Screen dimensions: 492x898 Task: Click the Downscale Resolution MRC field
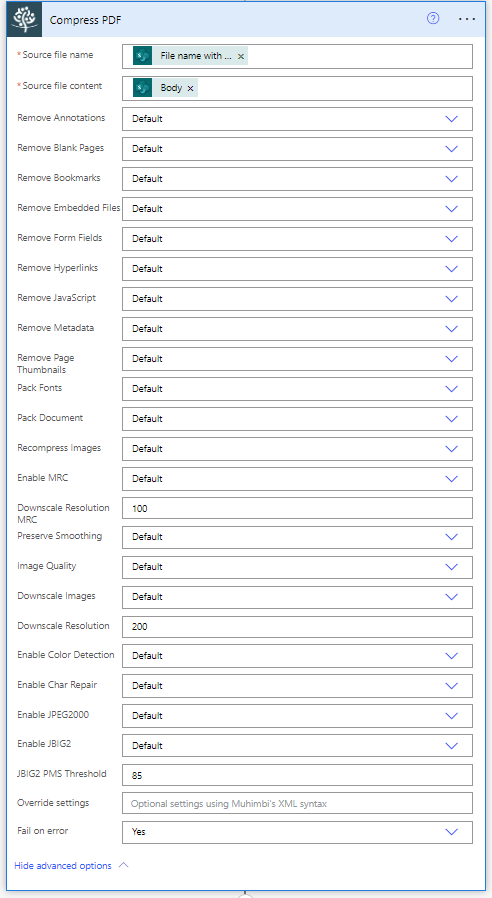coord(297,508)
